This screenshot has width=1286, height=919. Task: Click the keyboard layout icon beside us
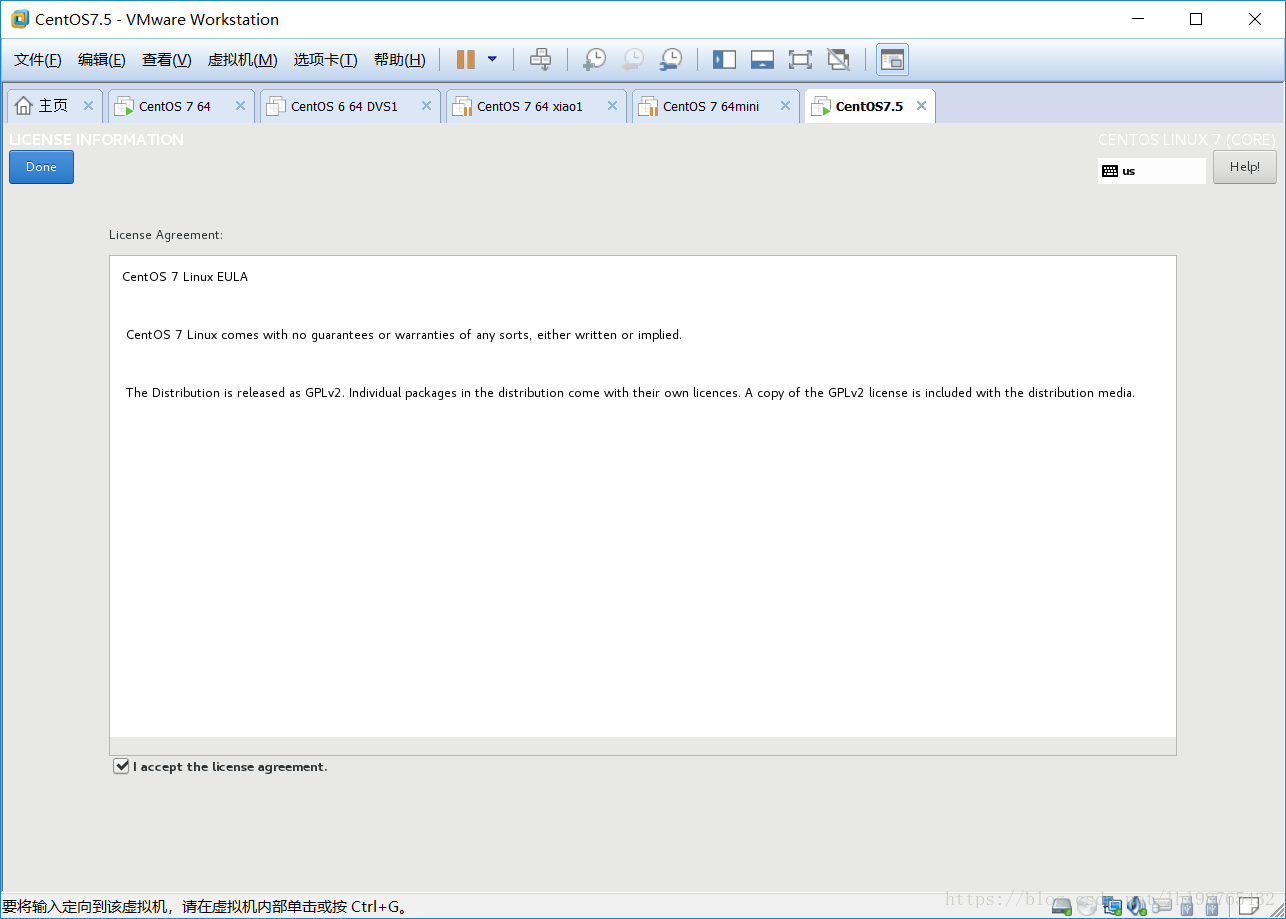pyautogui.click(x=1109, y=171)
